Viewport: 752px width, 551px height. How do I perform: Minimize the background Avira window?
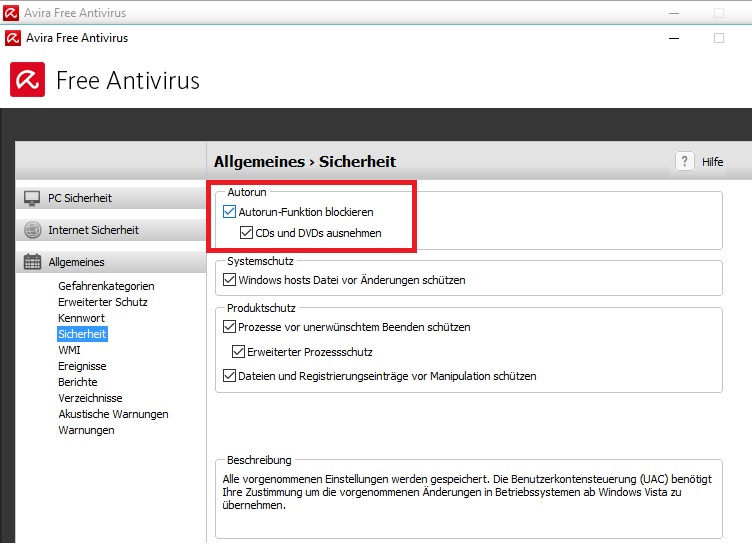[x=674, y=13]
